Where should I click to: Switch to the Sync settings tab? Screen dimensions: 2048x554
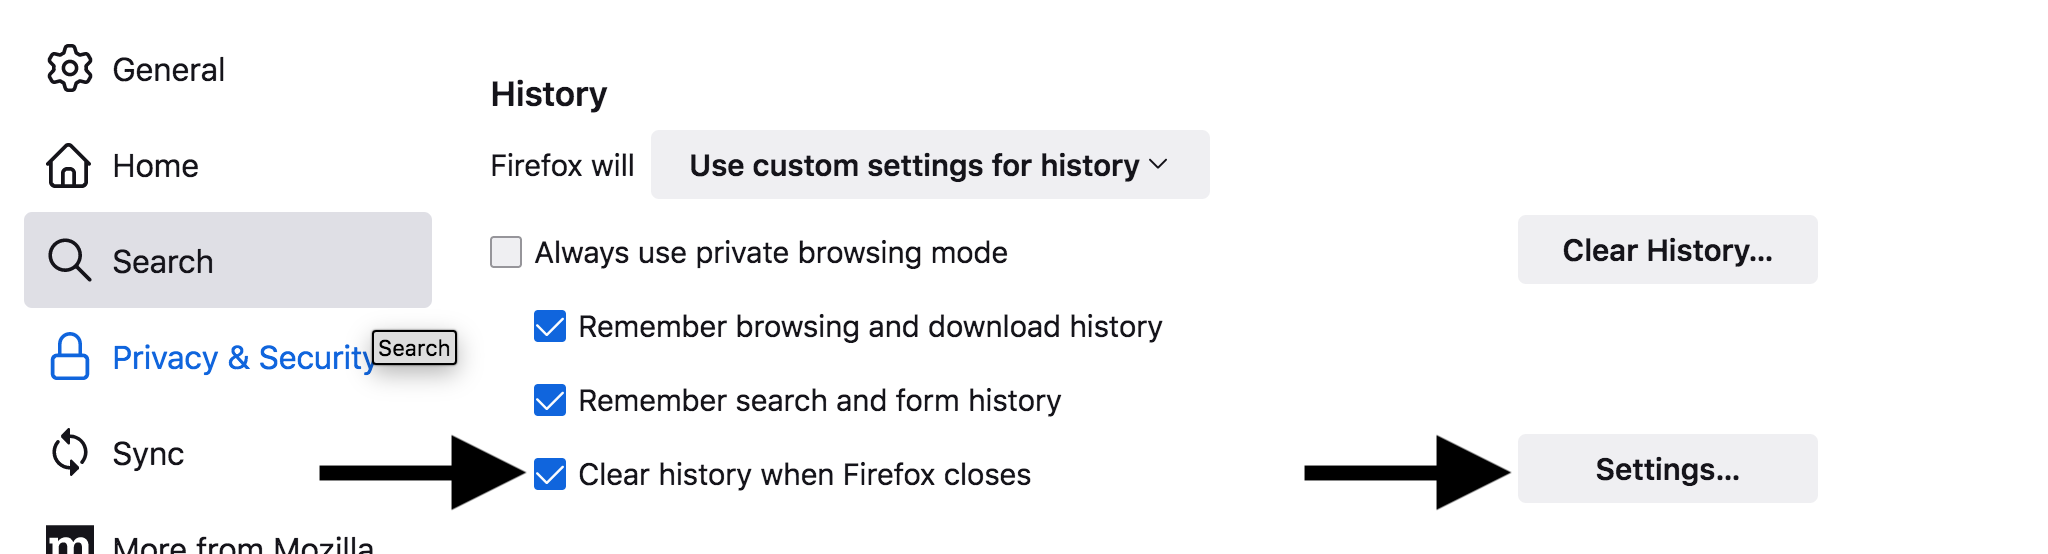coord(148,454)
